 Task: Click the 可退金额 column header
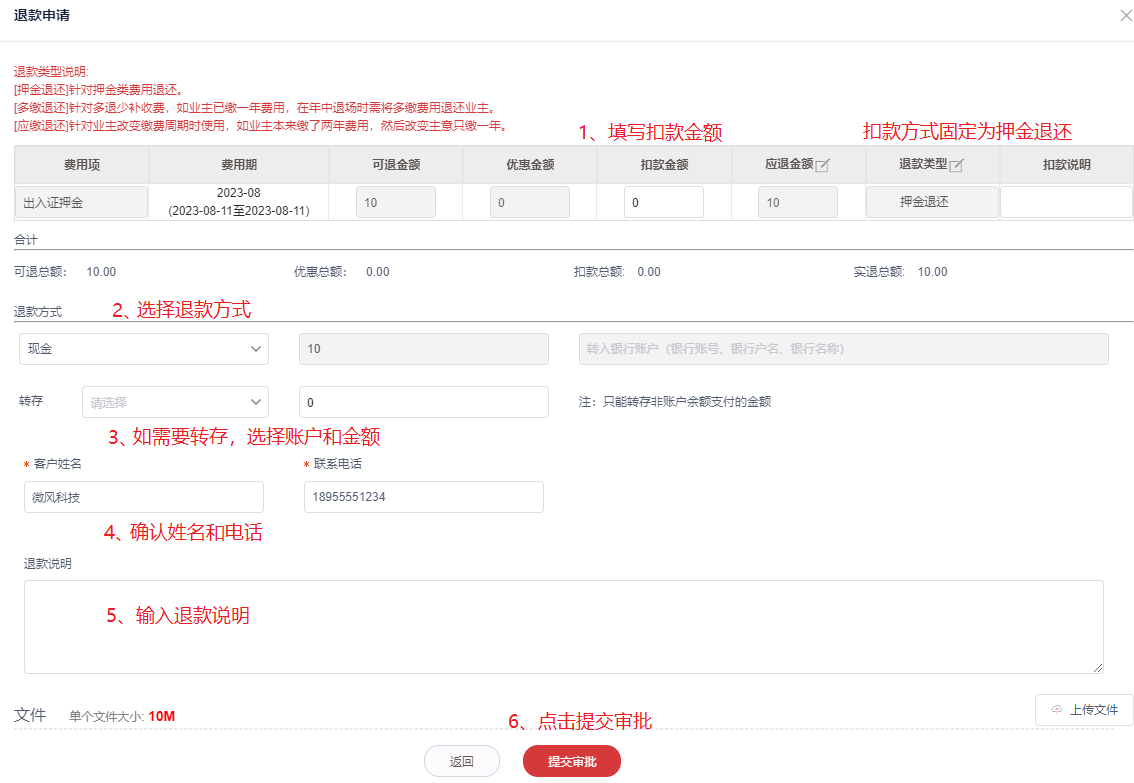[x=396, y=165]
